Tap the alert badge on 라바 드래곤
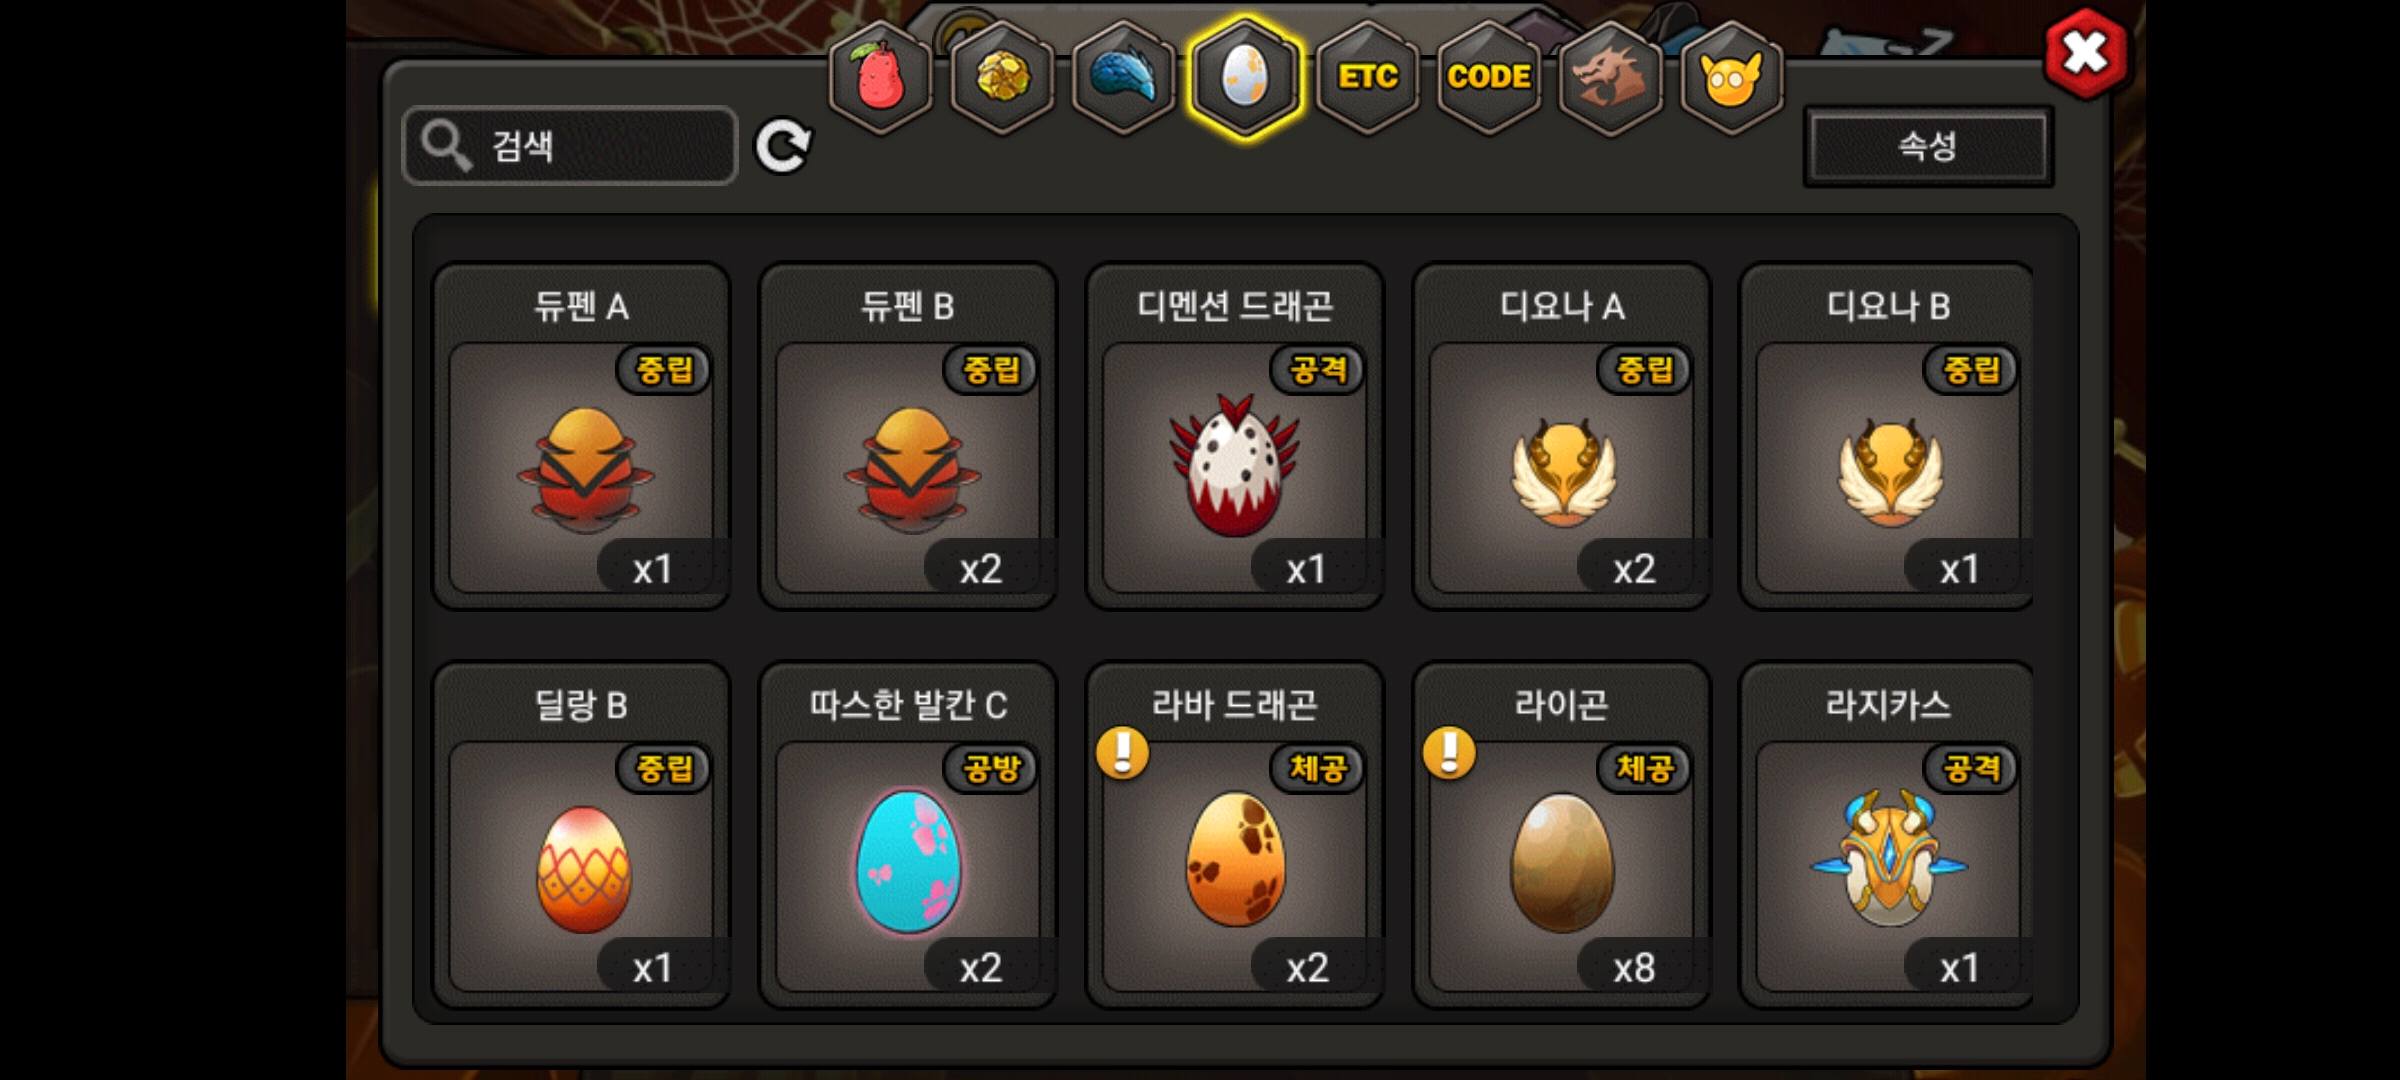 point(1122,752)
